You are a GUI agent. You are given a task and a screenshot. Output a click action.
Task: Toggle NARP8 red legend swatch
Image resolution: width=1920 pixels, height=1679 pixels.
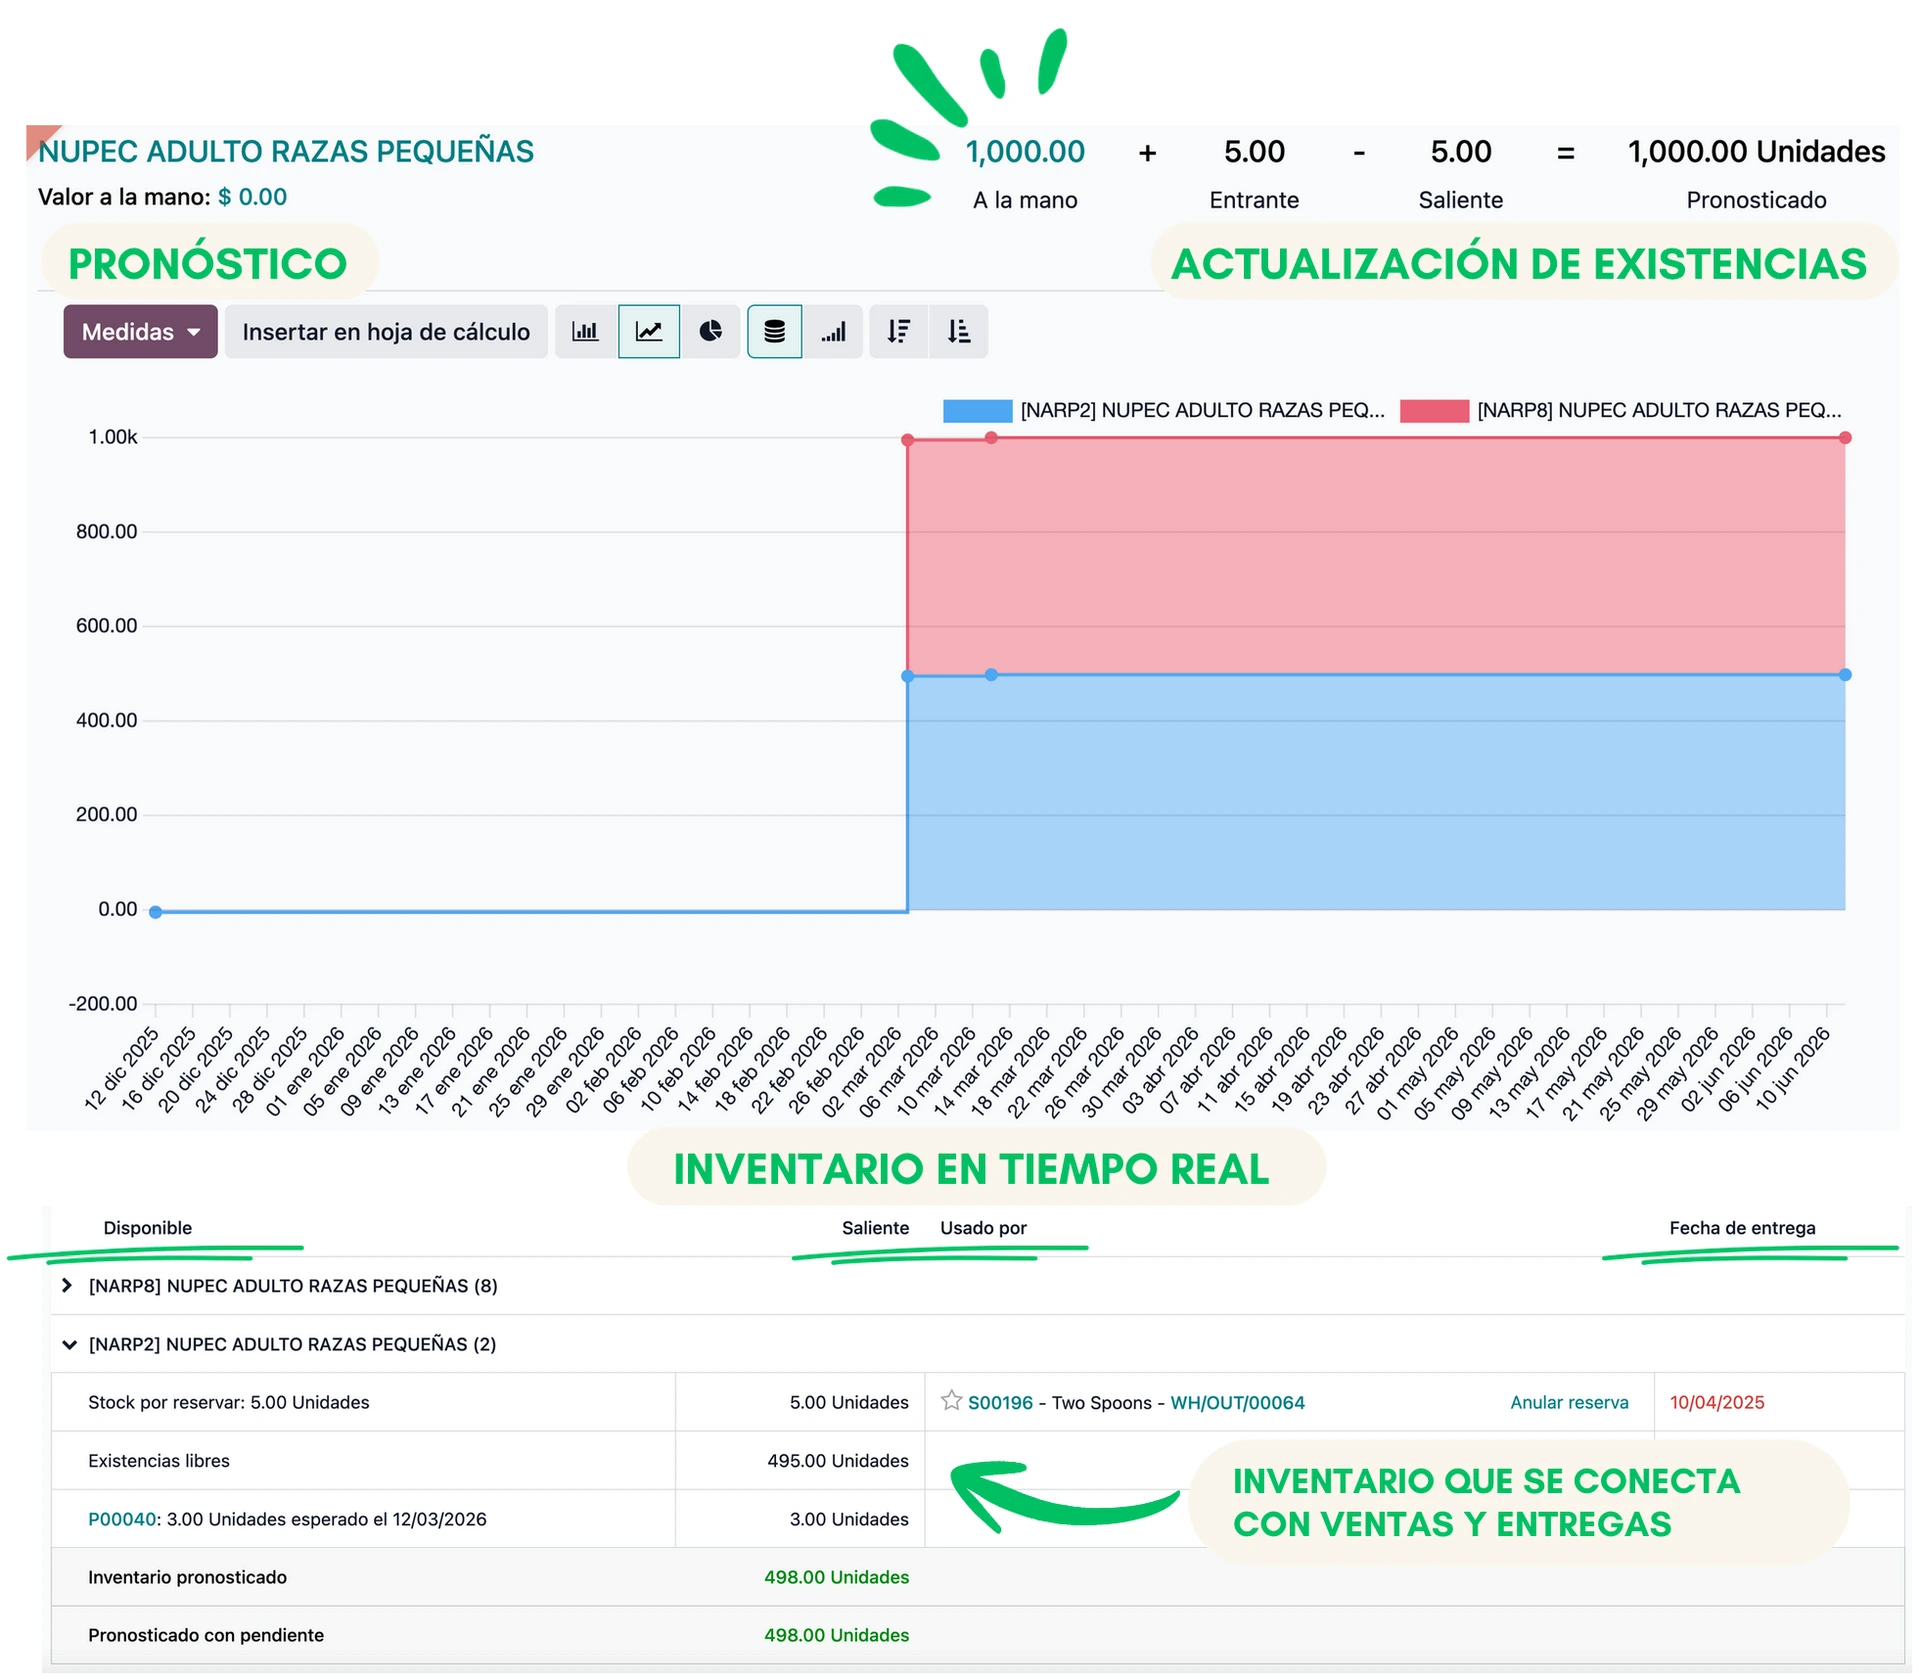click(x=1435, y=411)
